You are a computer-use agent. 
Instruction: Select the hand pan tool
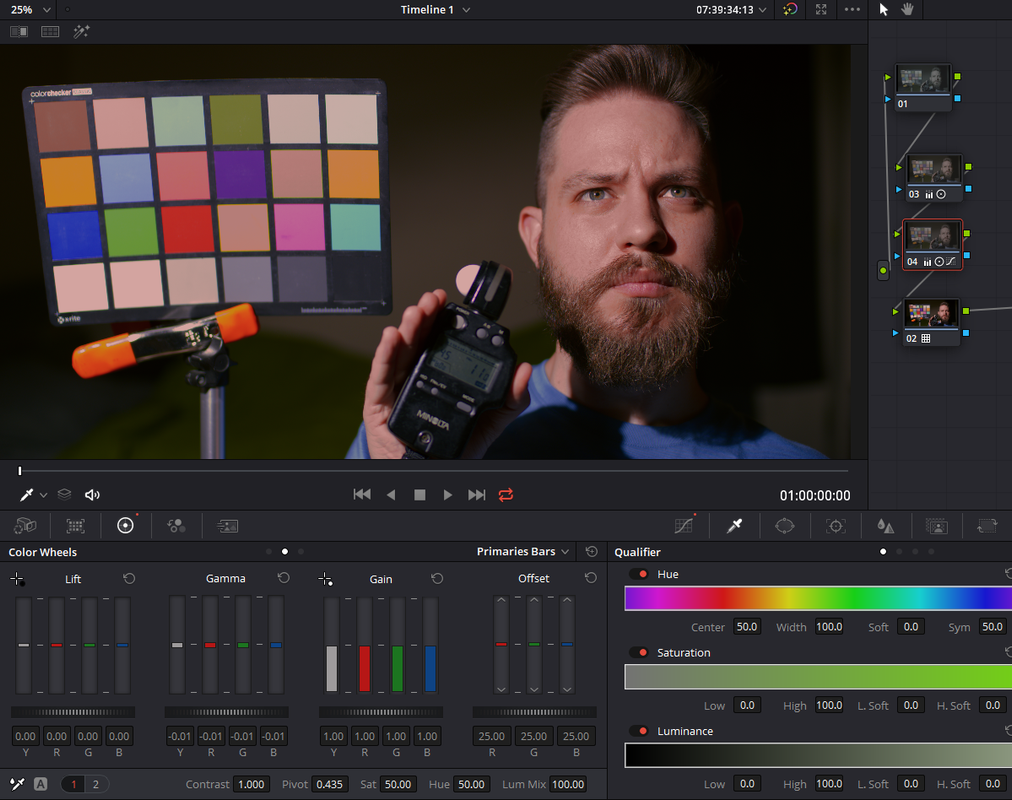[x=907, y=9]
